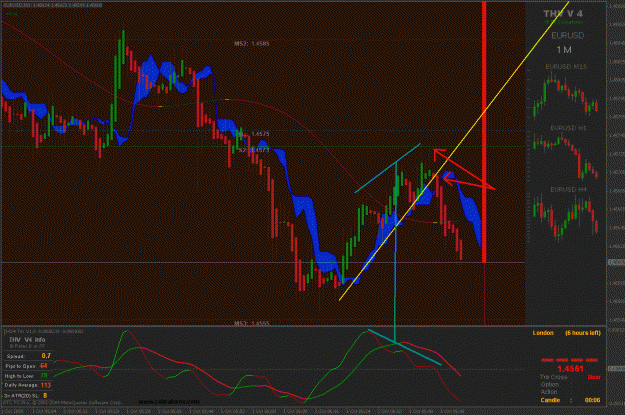Click the S2 1.4573 pivot label
Image resolution: width=625 pixels, height=415 pixels.
(x=254, y=150)
